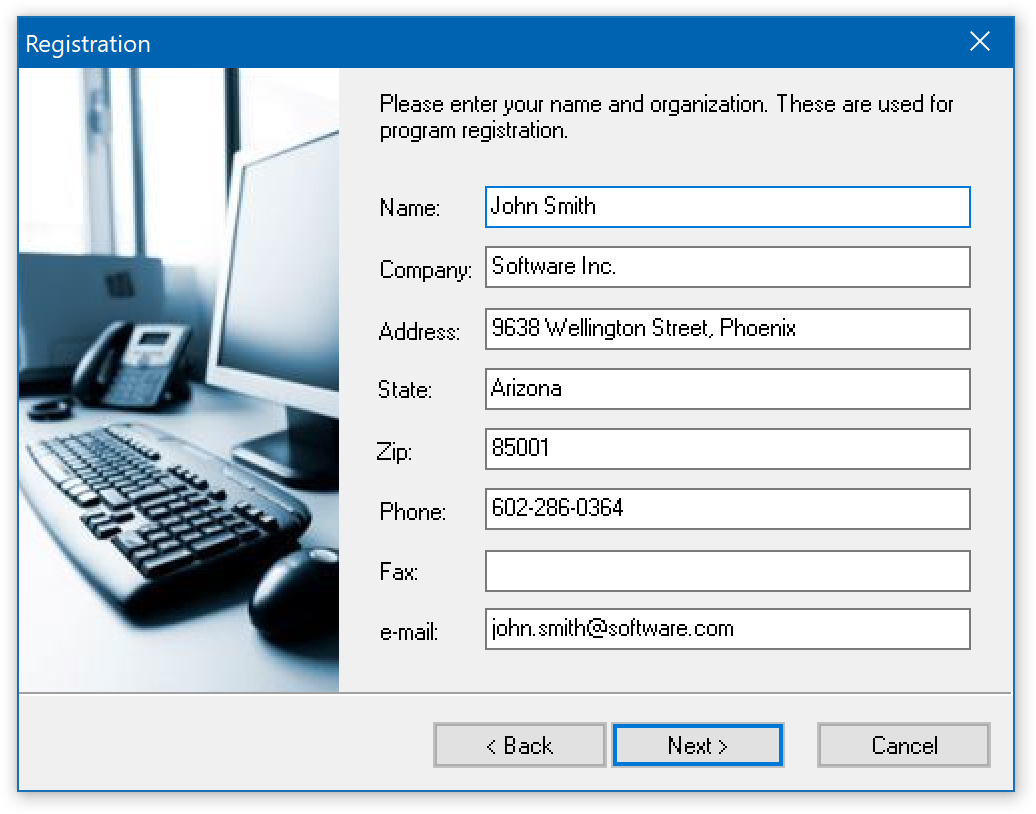Select the State field containing Arizona

click(727, 389)
